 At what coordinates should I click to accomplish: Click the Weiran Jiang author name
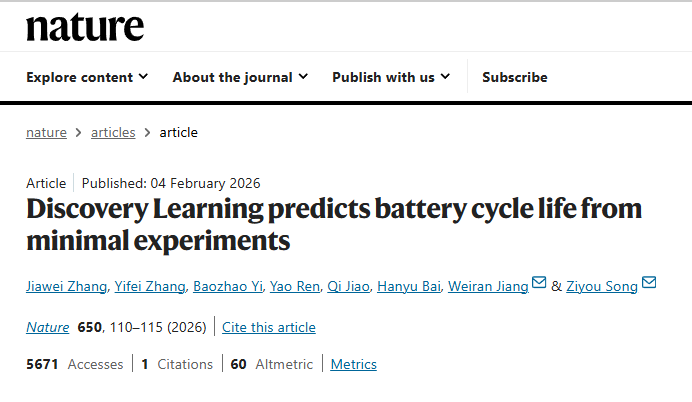click(489, 287)
